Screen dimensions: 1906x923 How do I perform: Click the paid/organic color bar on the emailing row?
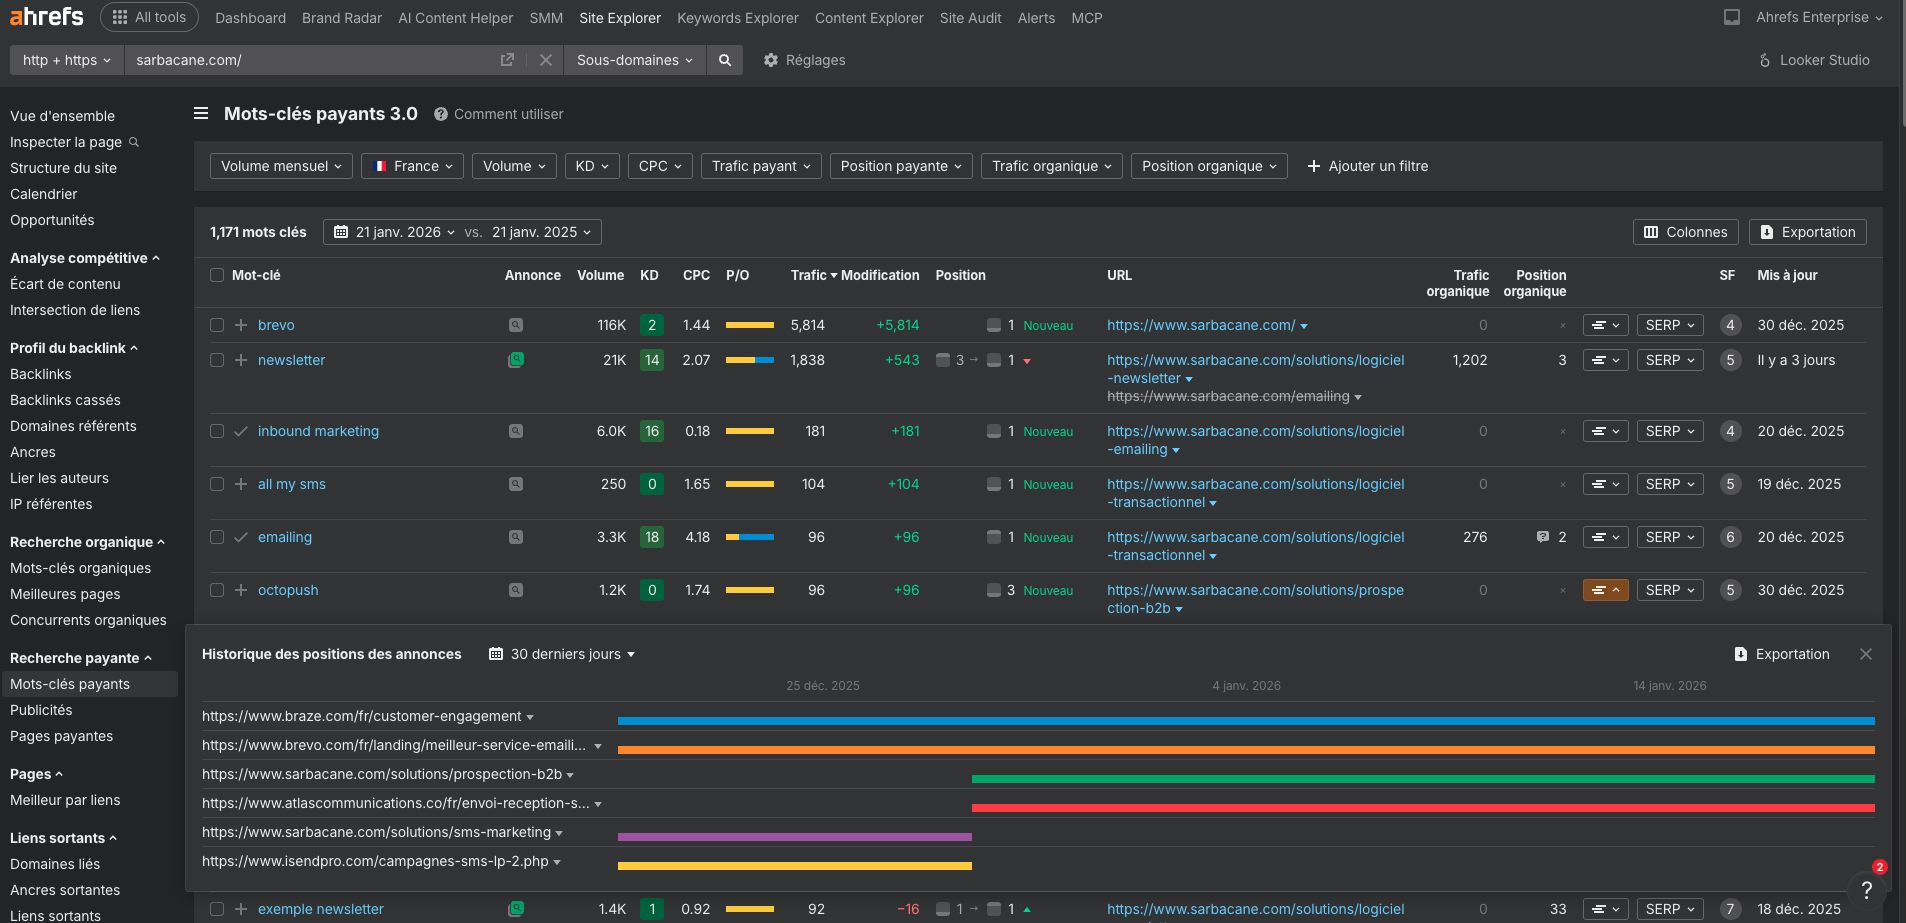(x=752, y=537)
